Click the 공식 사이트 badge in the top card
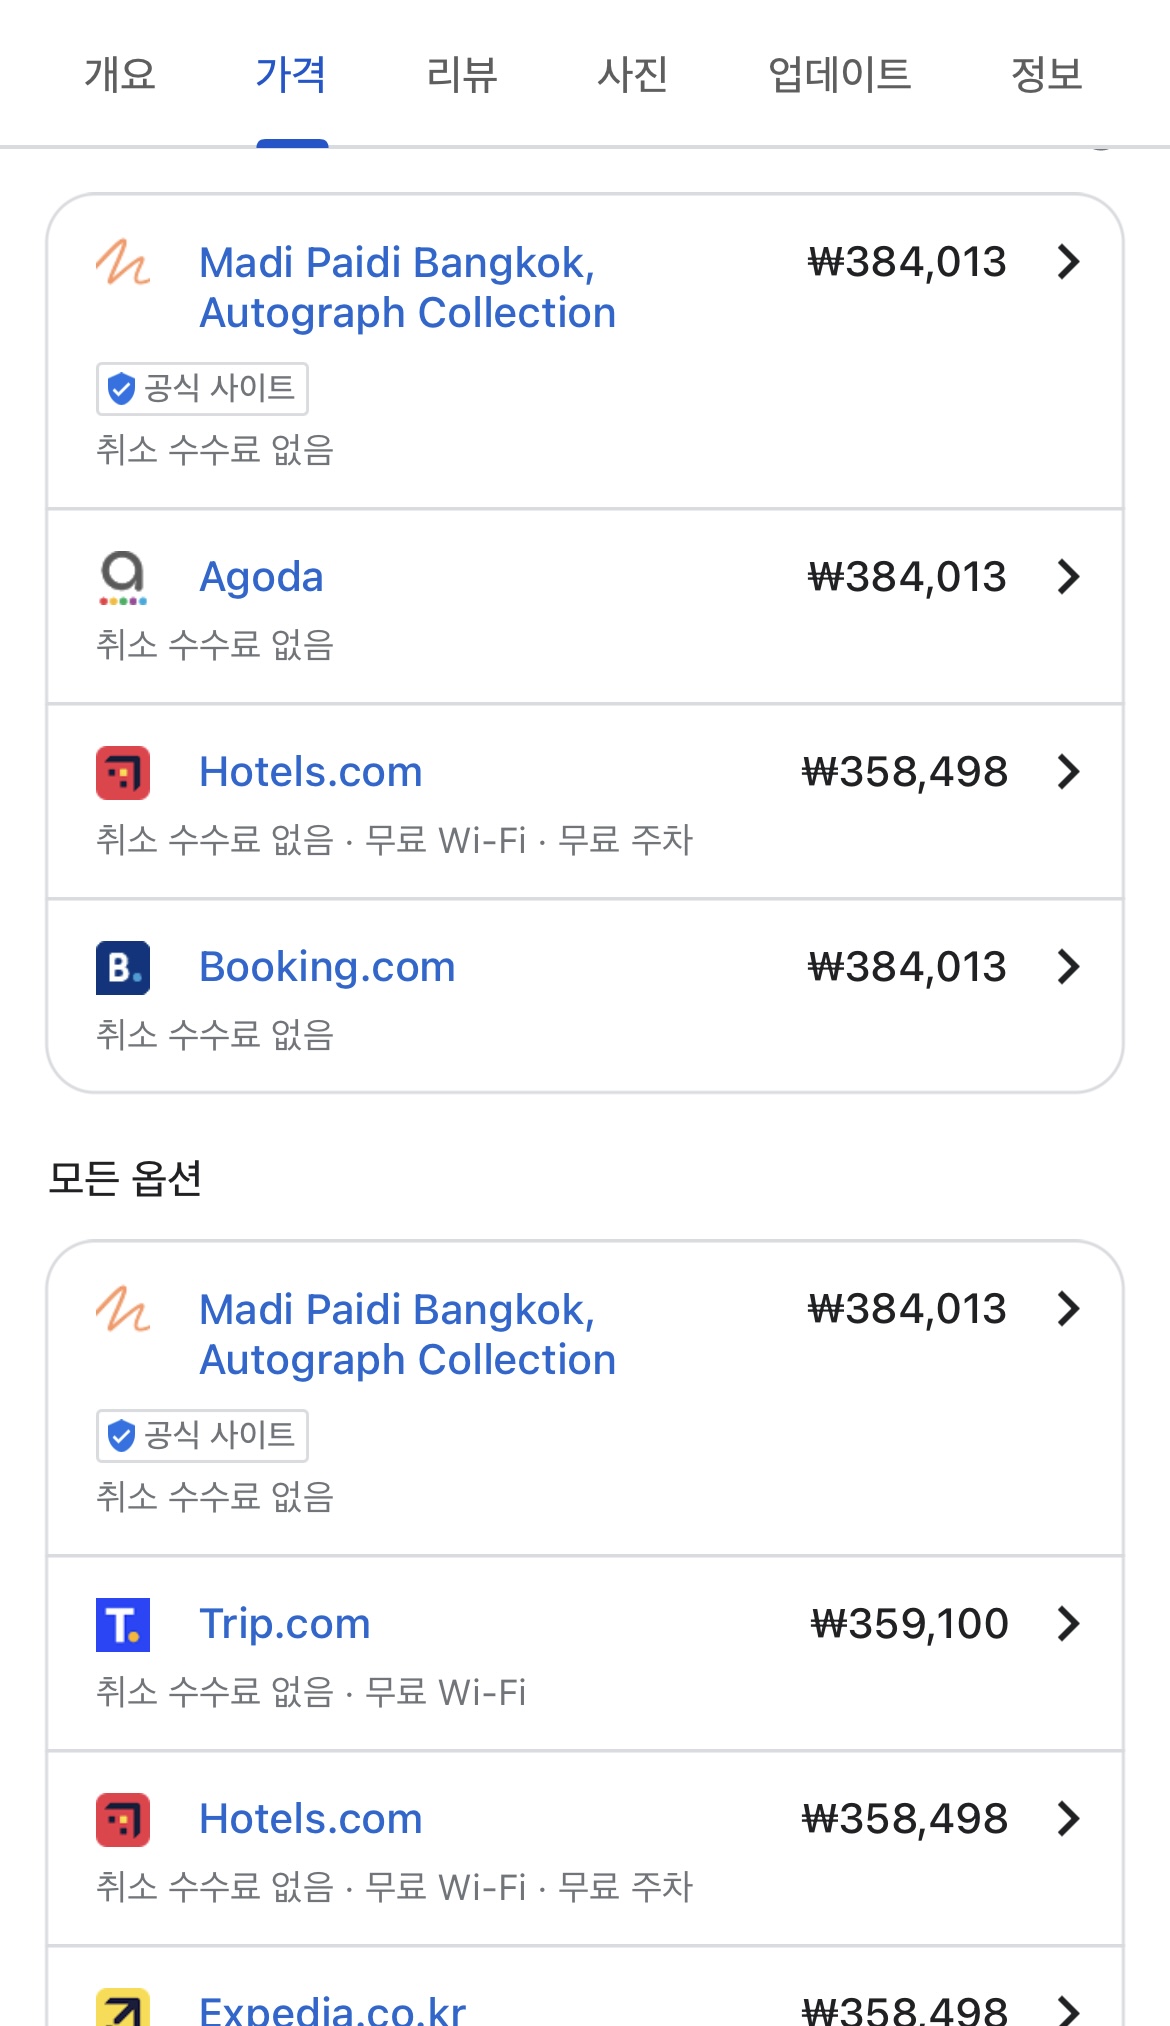 (x=202, y=389)
